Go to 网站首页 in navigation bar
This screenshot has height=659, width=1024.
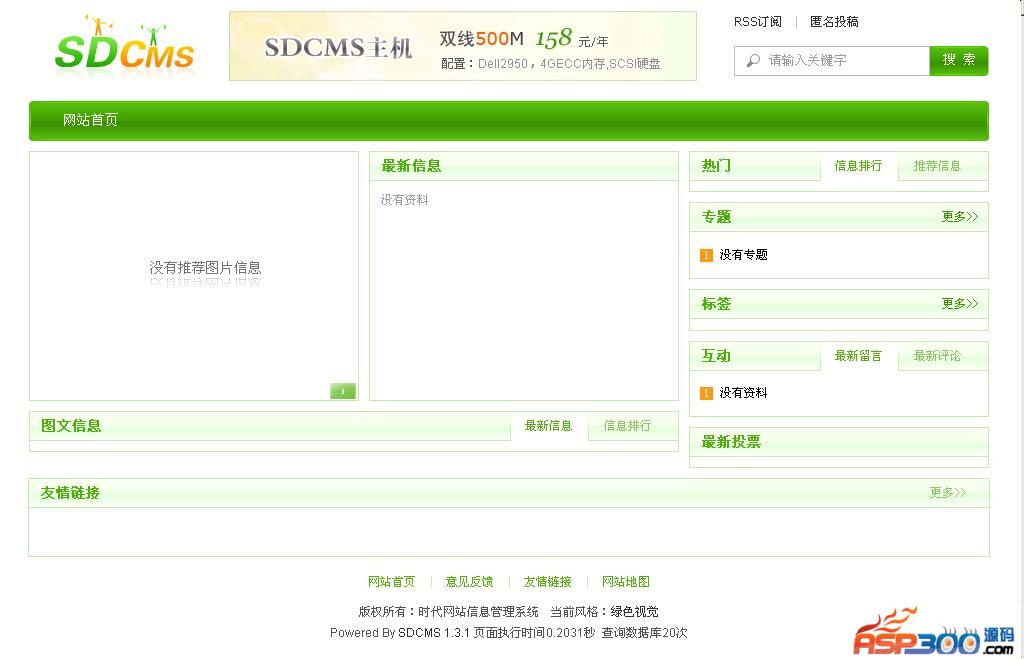pos(90,120)
